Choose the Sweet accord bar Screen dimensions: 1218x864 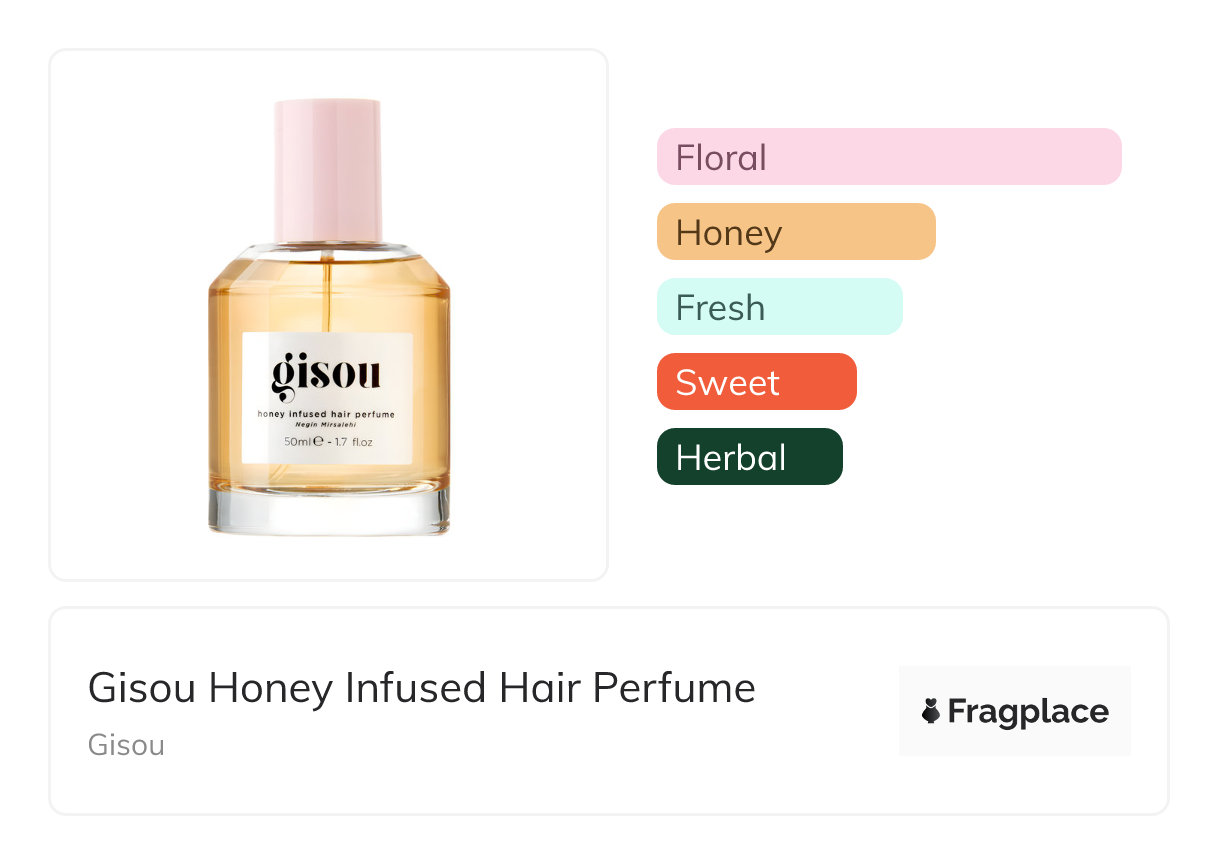(x=756, y=382)
